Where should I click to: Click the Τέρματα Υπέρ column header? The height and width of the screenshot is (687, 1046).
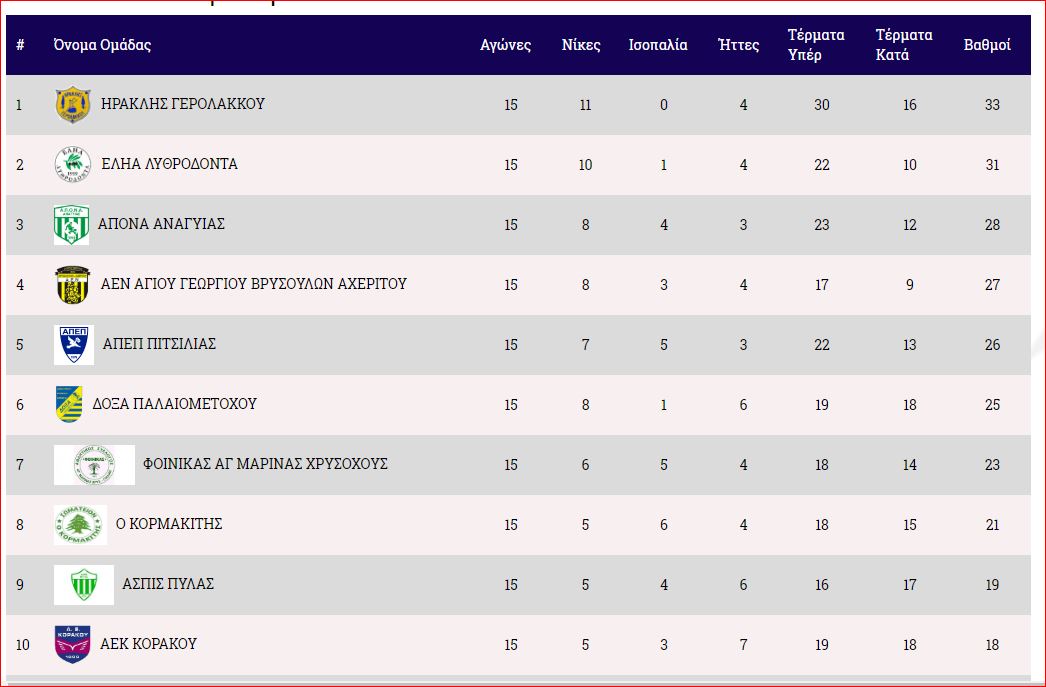click(x=816, y=45)
